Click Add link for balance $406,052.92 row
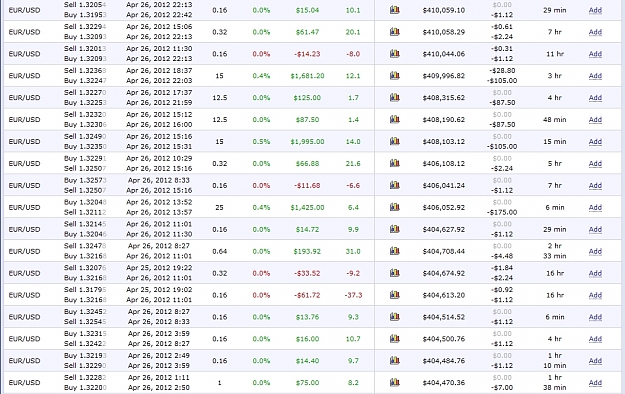 (595, 207)
